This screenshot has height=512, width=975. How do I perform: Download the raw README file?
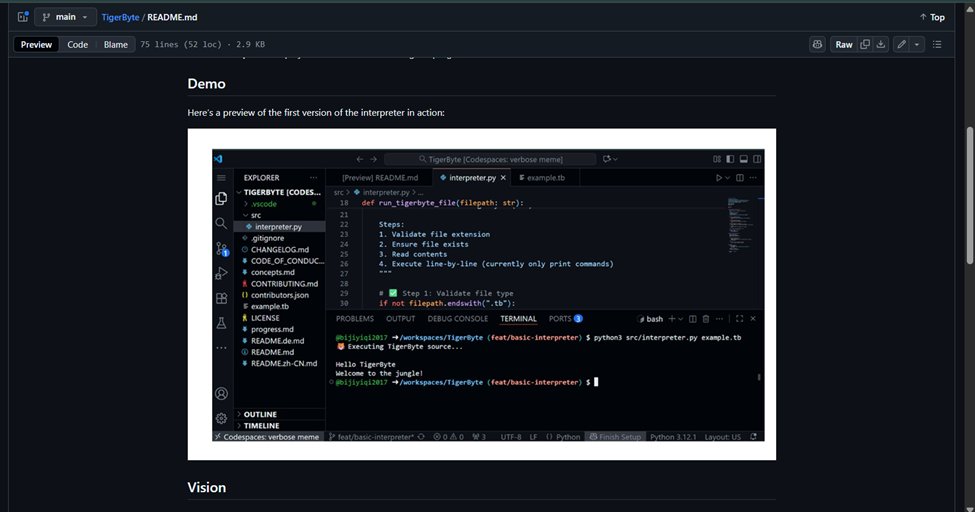pyautogui.click(x=880, y=44)
